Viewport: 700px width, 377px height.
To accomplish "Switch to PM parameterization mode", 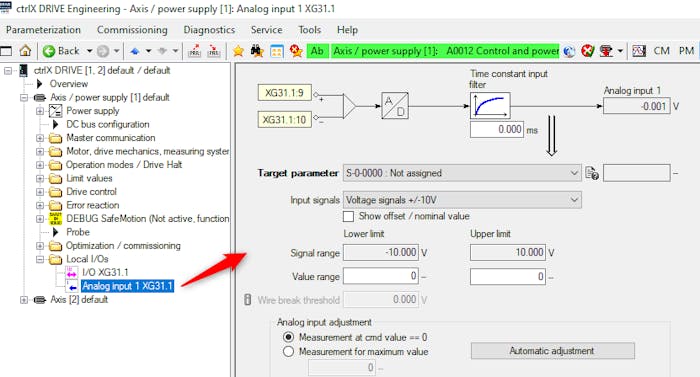I will point(686,51).
